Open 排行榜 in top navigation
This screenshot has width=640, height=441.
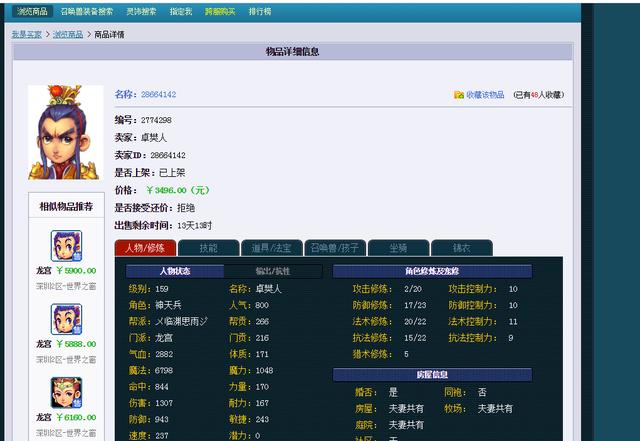(x=260, y=11)
